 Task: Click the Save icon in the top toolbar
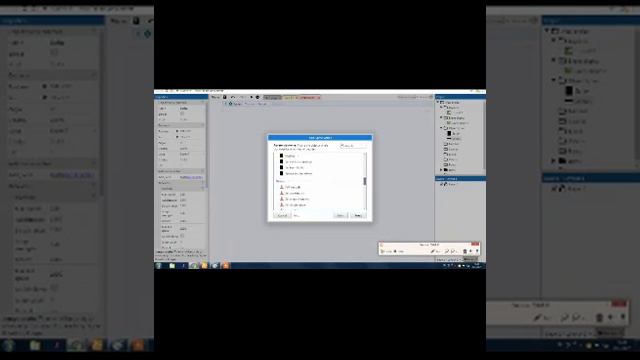point(224,97)
